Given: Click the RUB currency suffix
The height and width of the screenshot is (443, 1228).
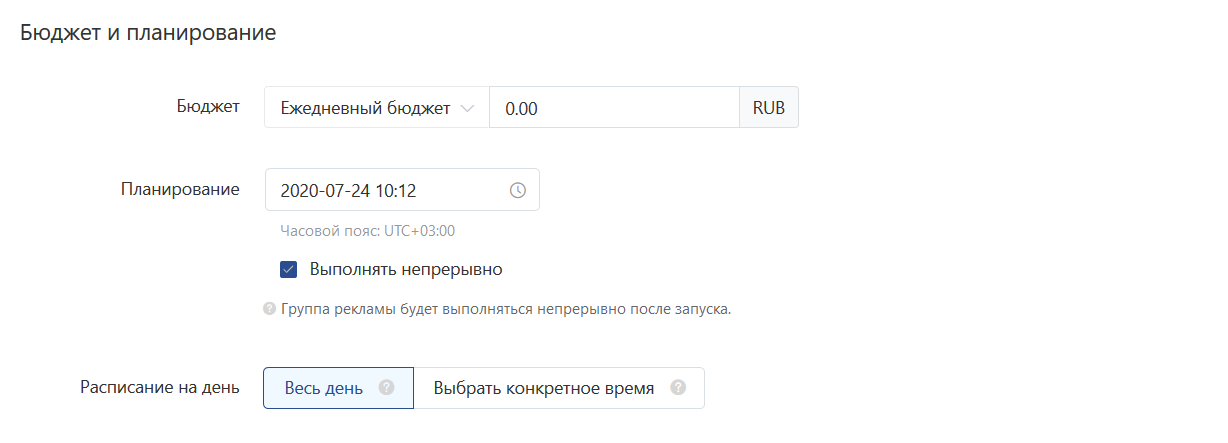Looking at the screenshot, I should [x=769, y=108].
